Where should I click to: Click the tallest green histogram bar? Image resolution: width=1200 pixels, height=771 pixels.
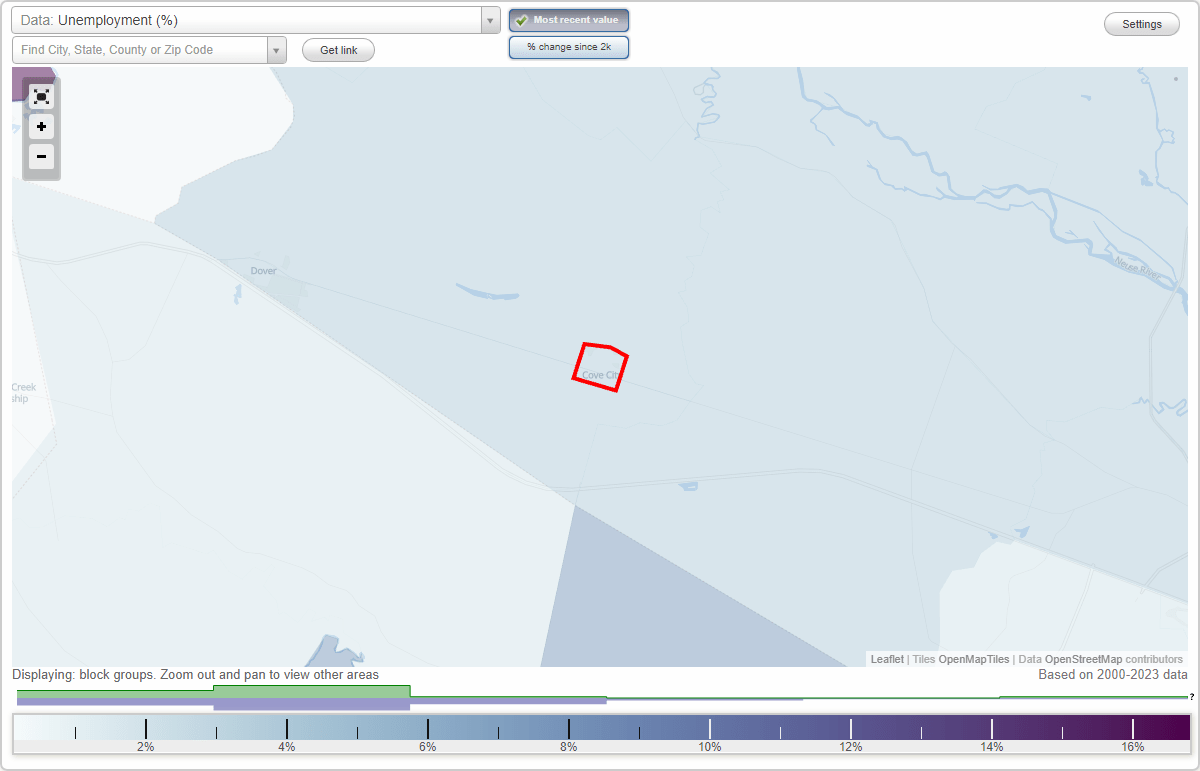coord(312,691)
